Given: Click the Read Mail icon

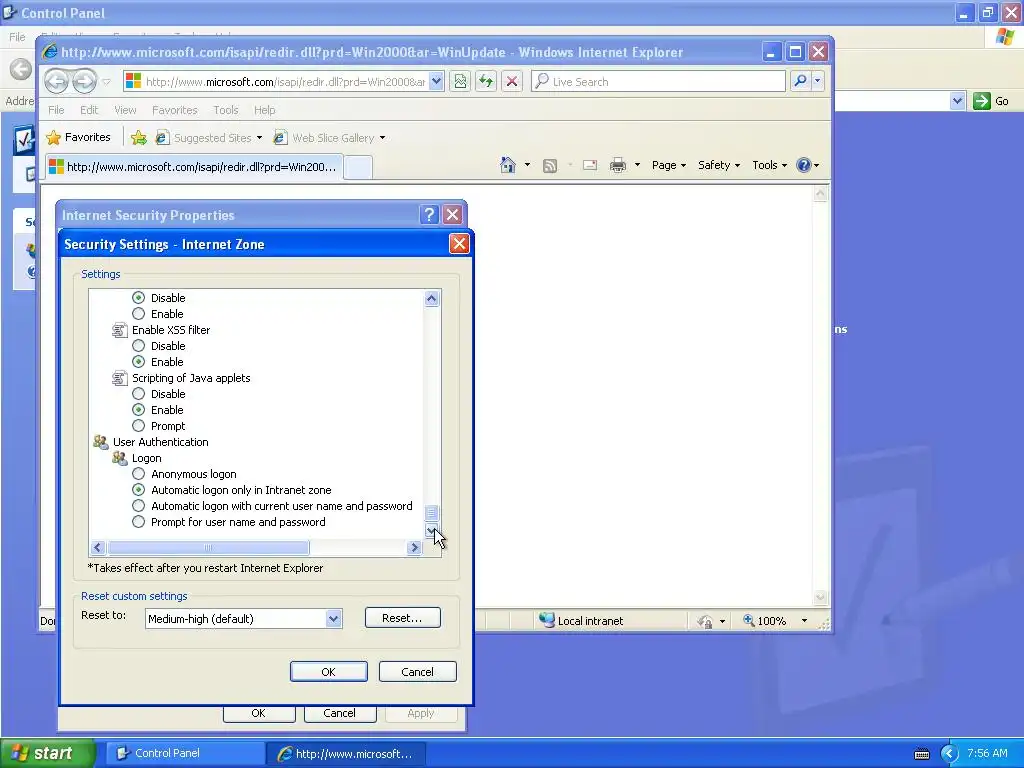Looking at the screenshot, I should pyautogui.click(x=590, y=165).
